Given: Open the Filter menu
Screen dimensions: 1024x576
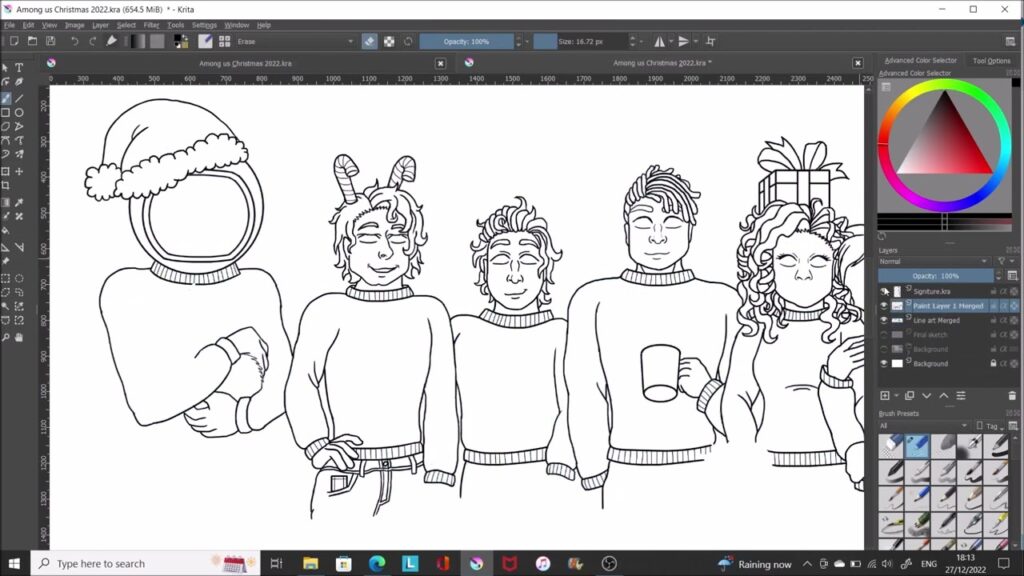Looking at the screenshot, I should 151,25.
